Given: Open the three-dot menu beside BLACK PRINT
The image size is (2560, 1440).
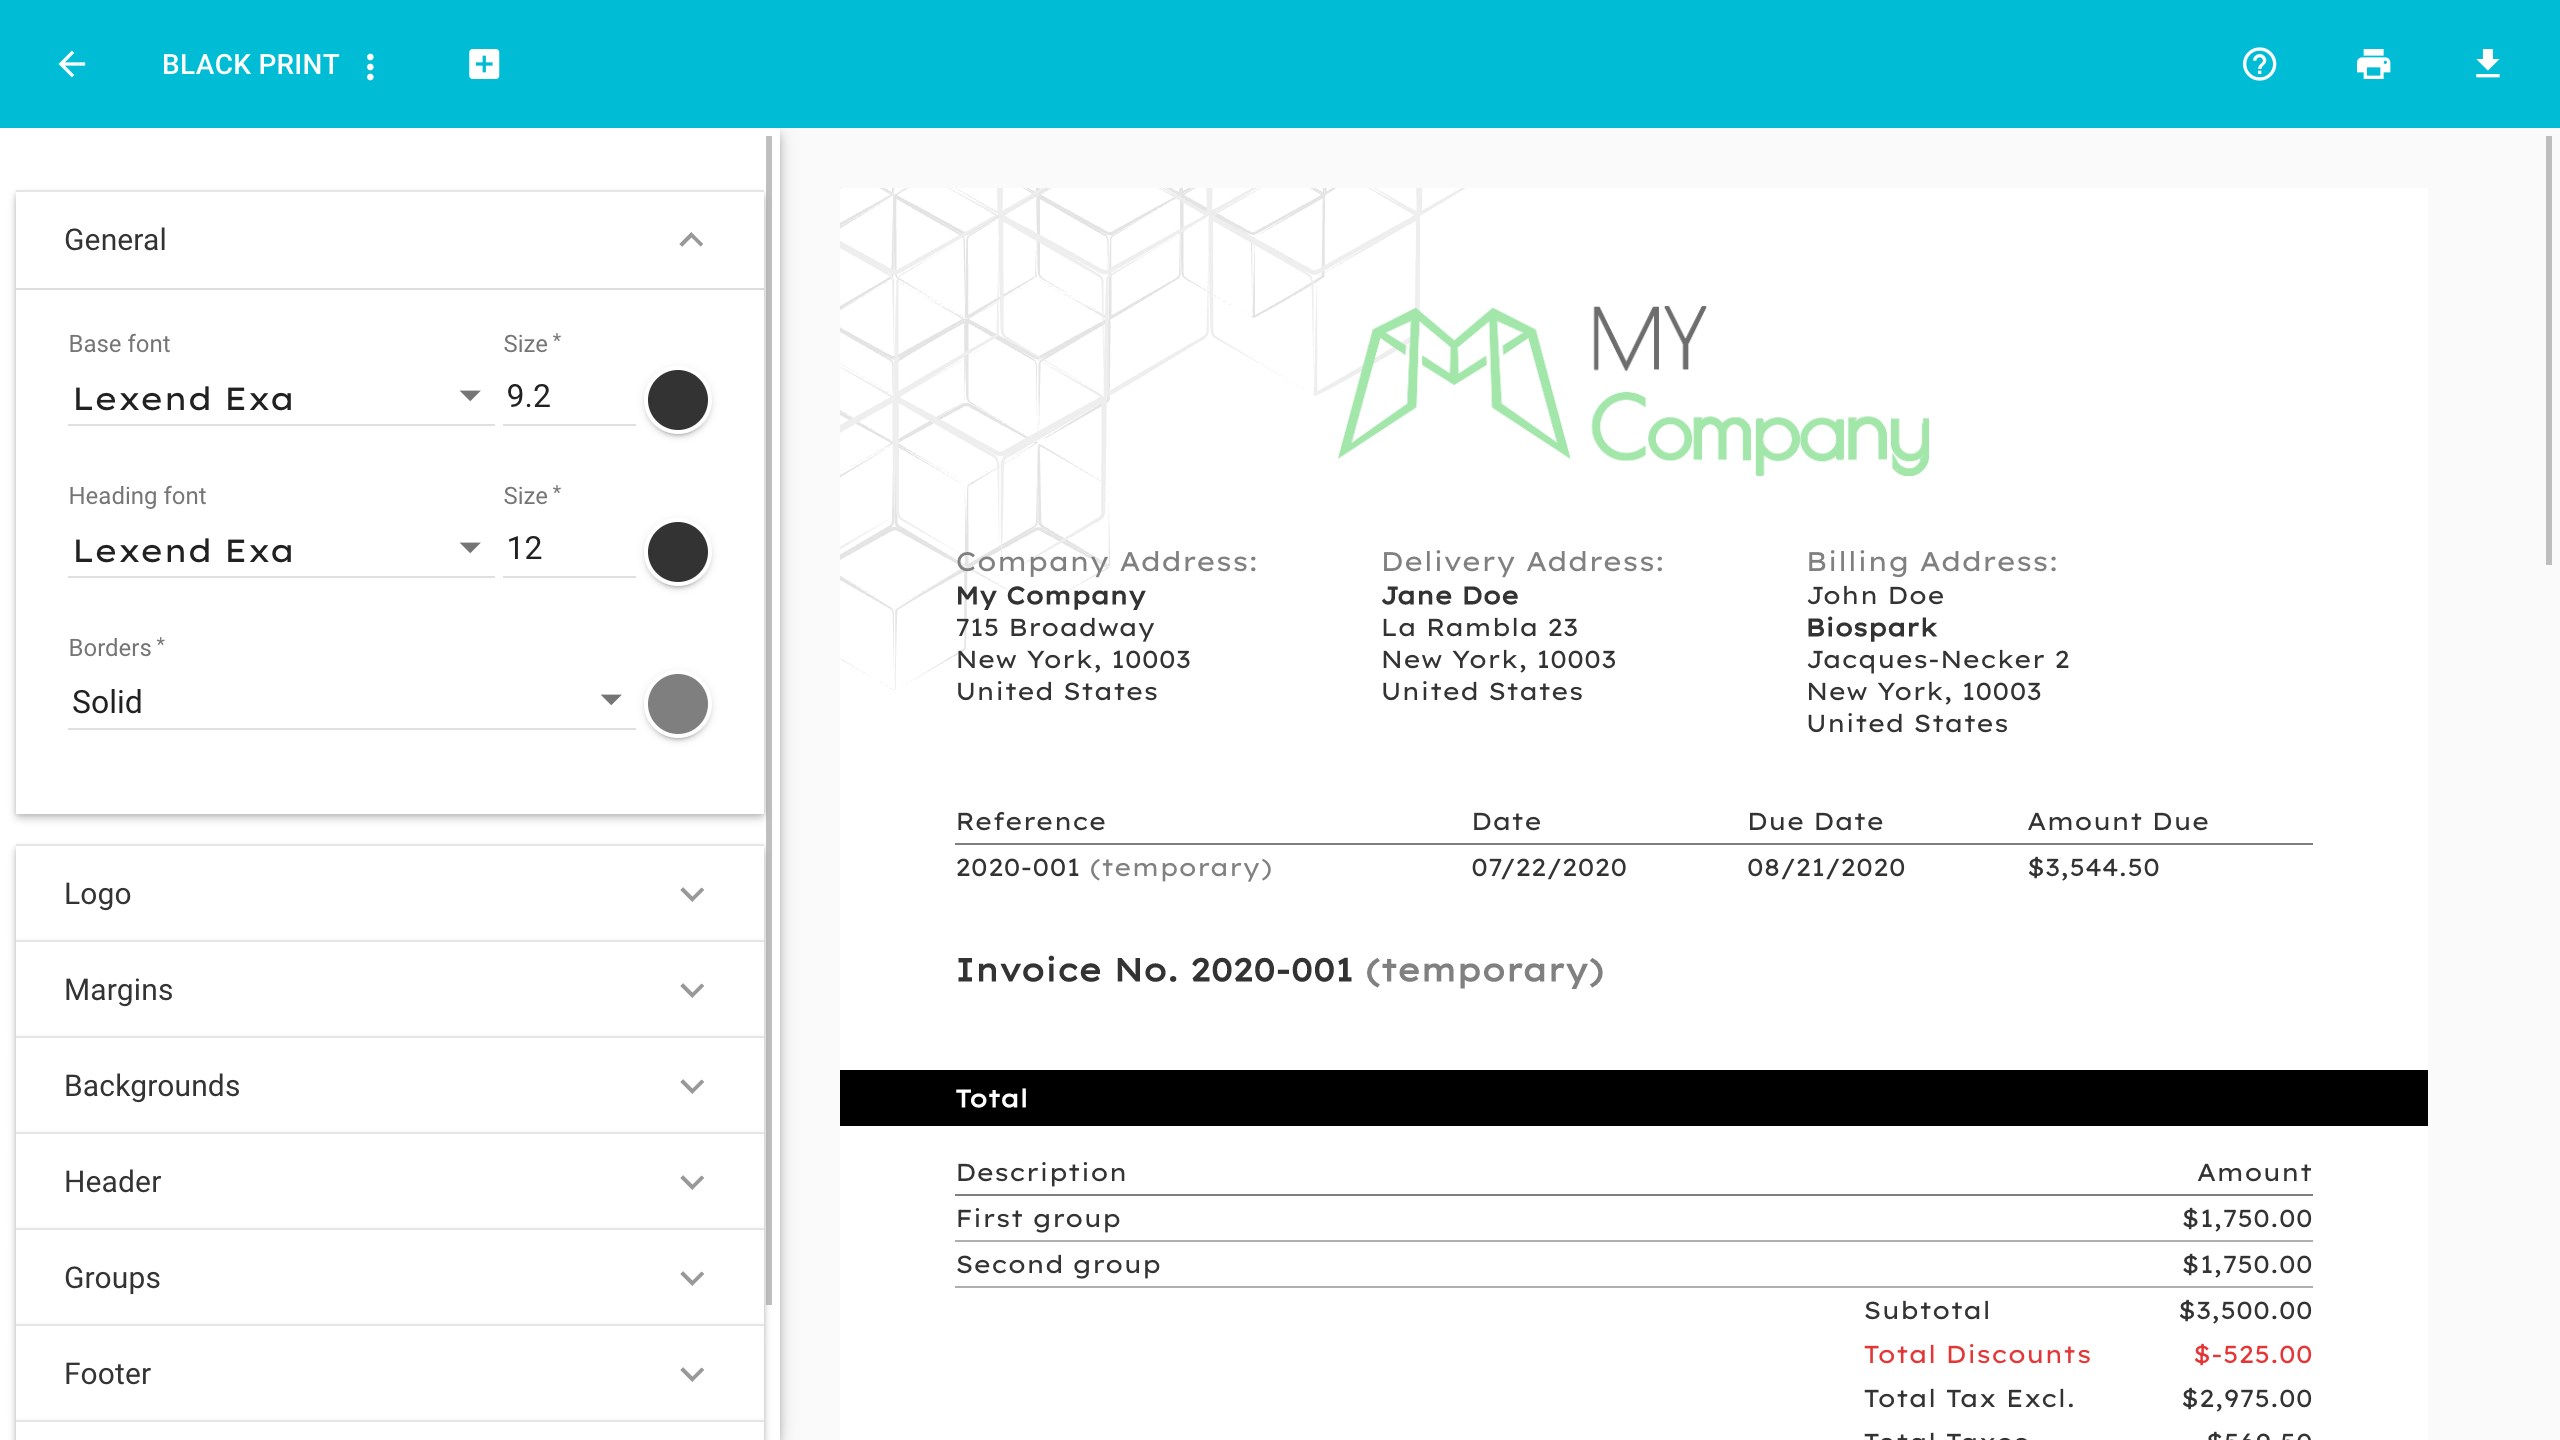Looking at the screenshot, I should click(371, 66).
